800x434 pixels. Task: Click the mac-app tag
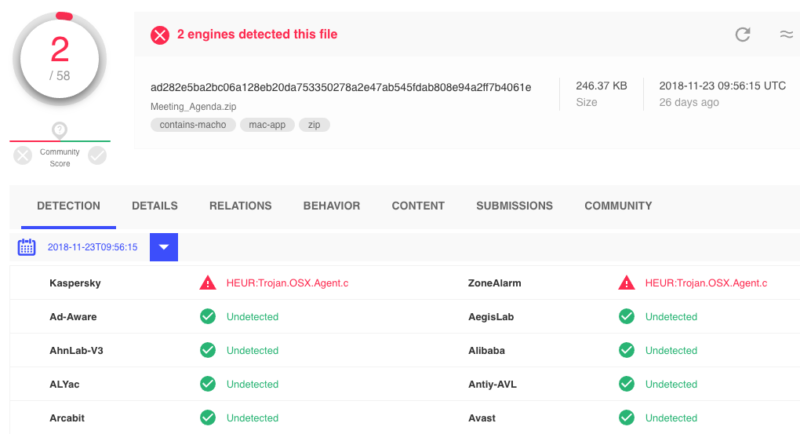tap(267, 125)
